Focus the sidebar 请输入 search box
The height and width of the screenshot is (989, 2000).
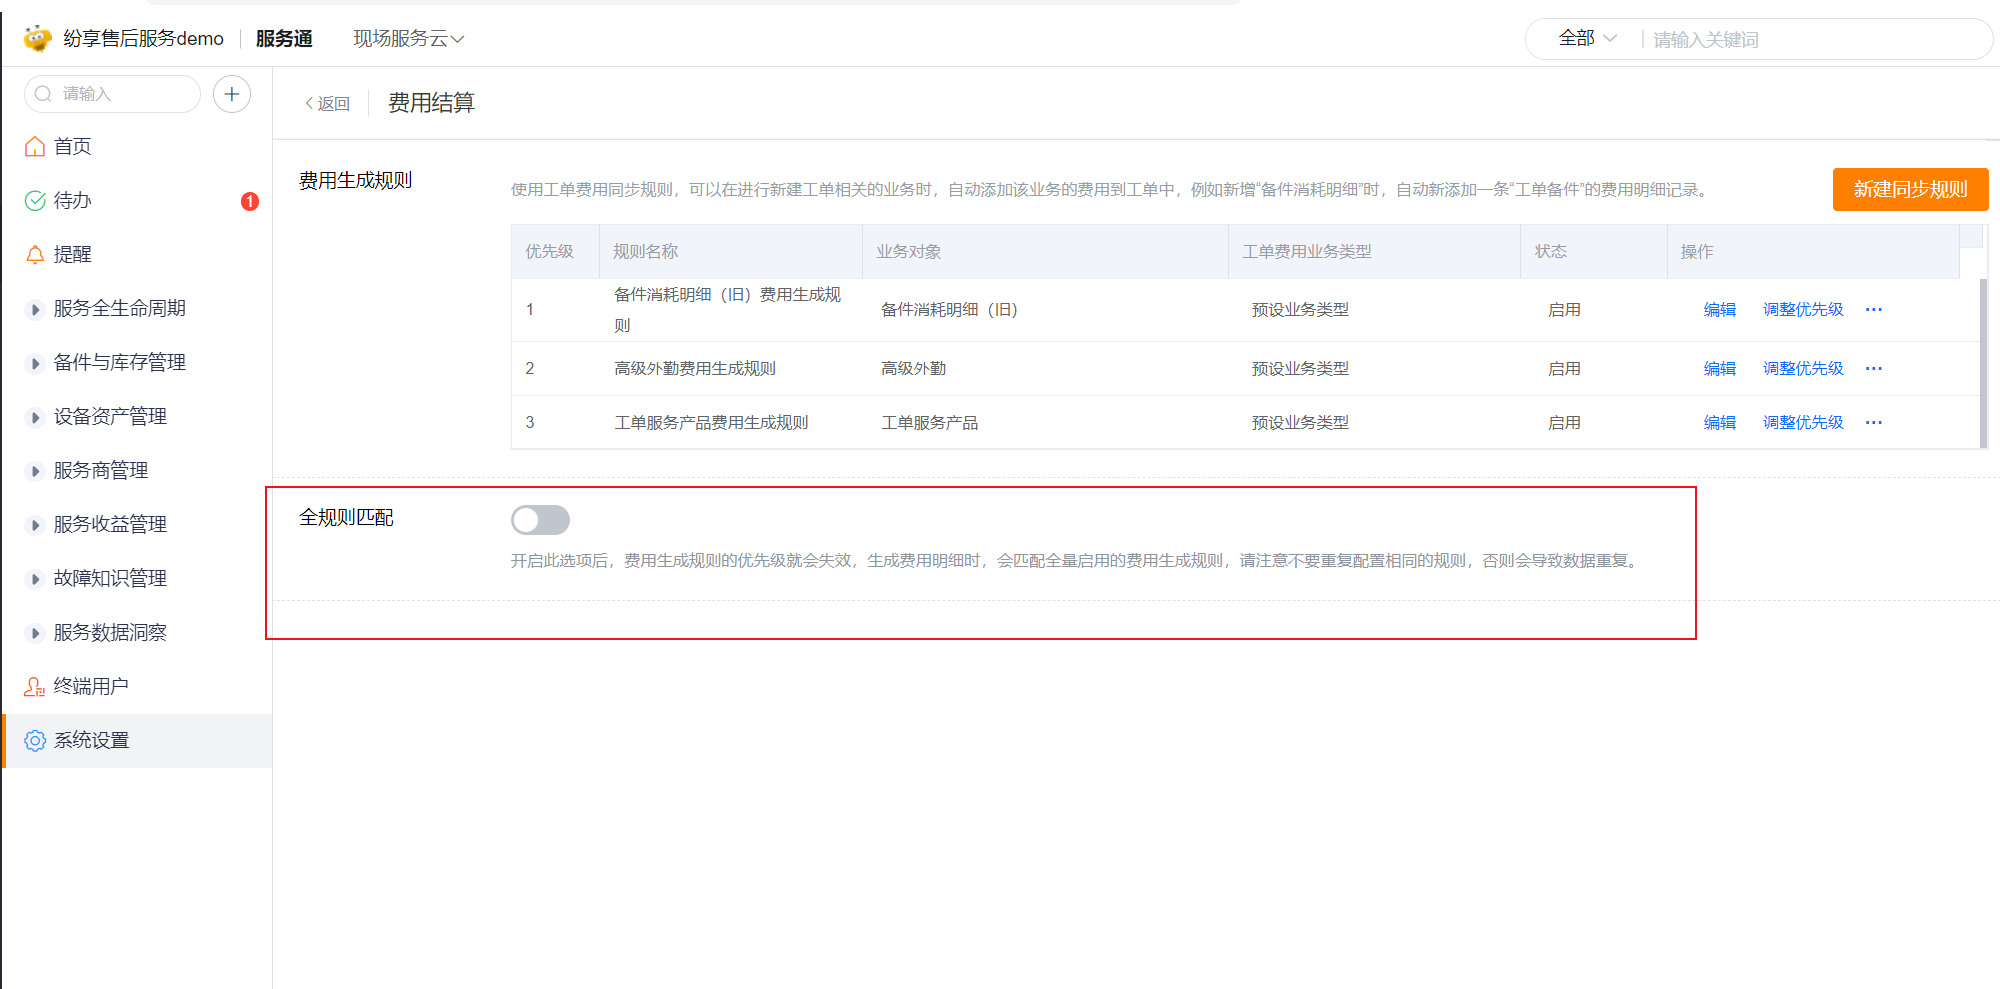[112, 94]
